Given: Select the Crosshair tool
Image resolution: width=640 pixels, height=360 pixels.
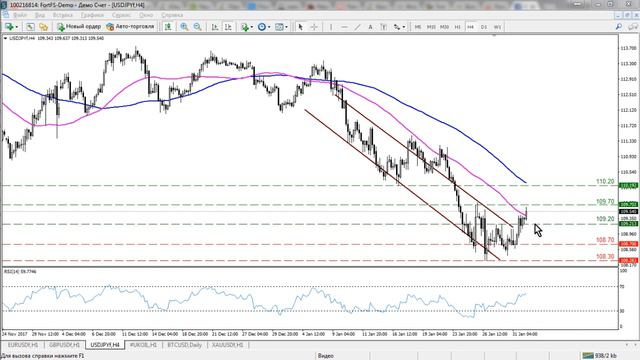Looking at the screenshot, I should click(314, 27).
